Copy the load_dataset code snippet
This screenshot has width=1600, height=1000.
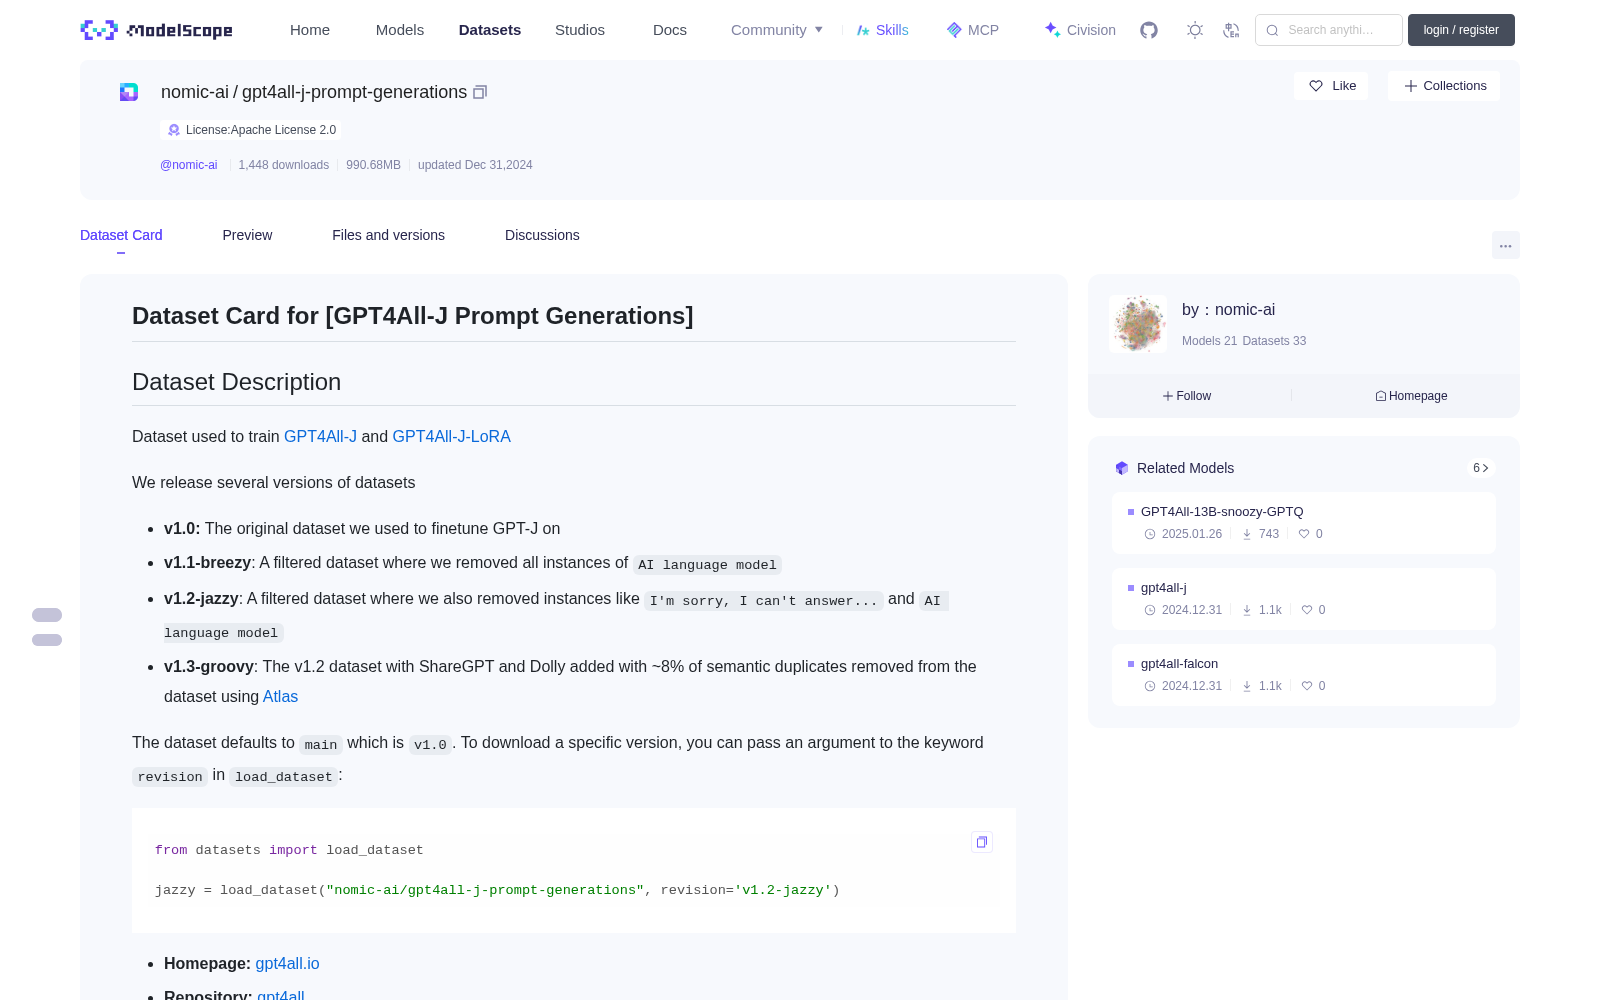pos(982,842)
